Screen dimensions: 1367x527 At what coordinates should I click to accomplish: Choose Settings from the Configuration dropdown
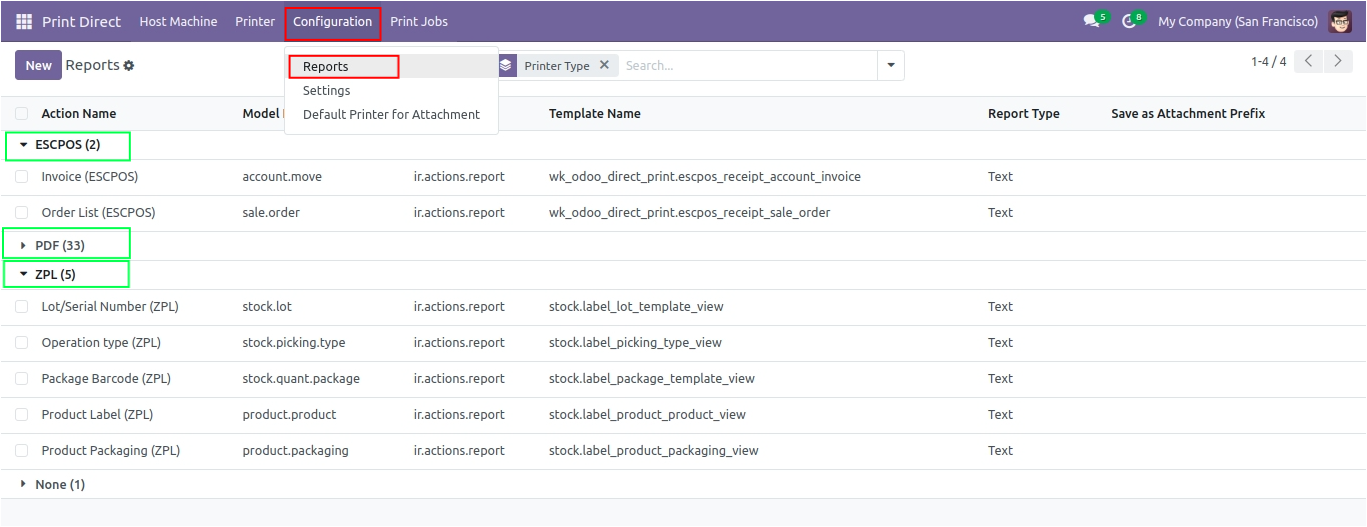[391, 91]
